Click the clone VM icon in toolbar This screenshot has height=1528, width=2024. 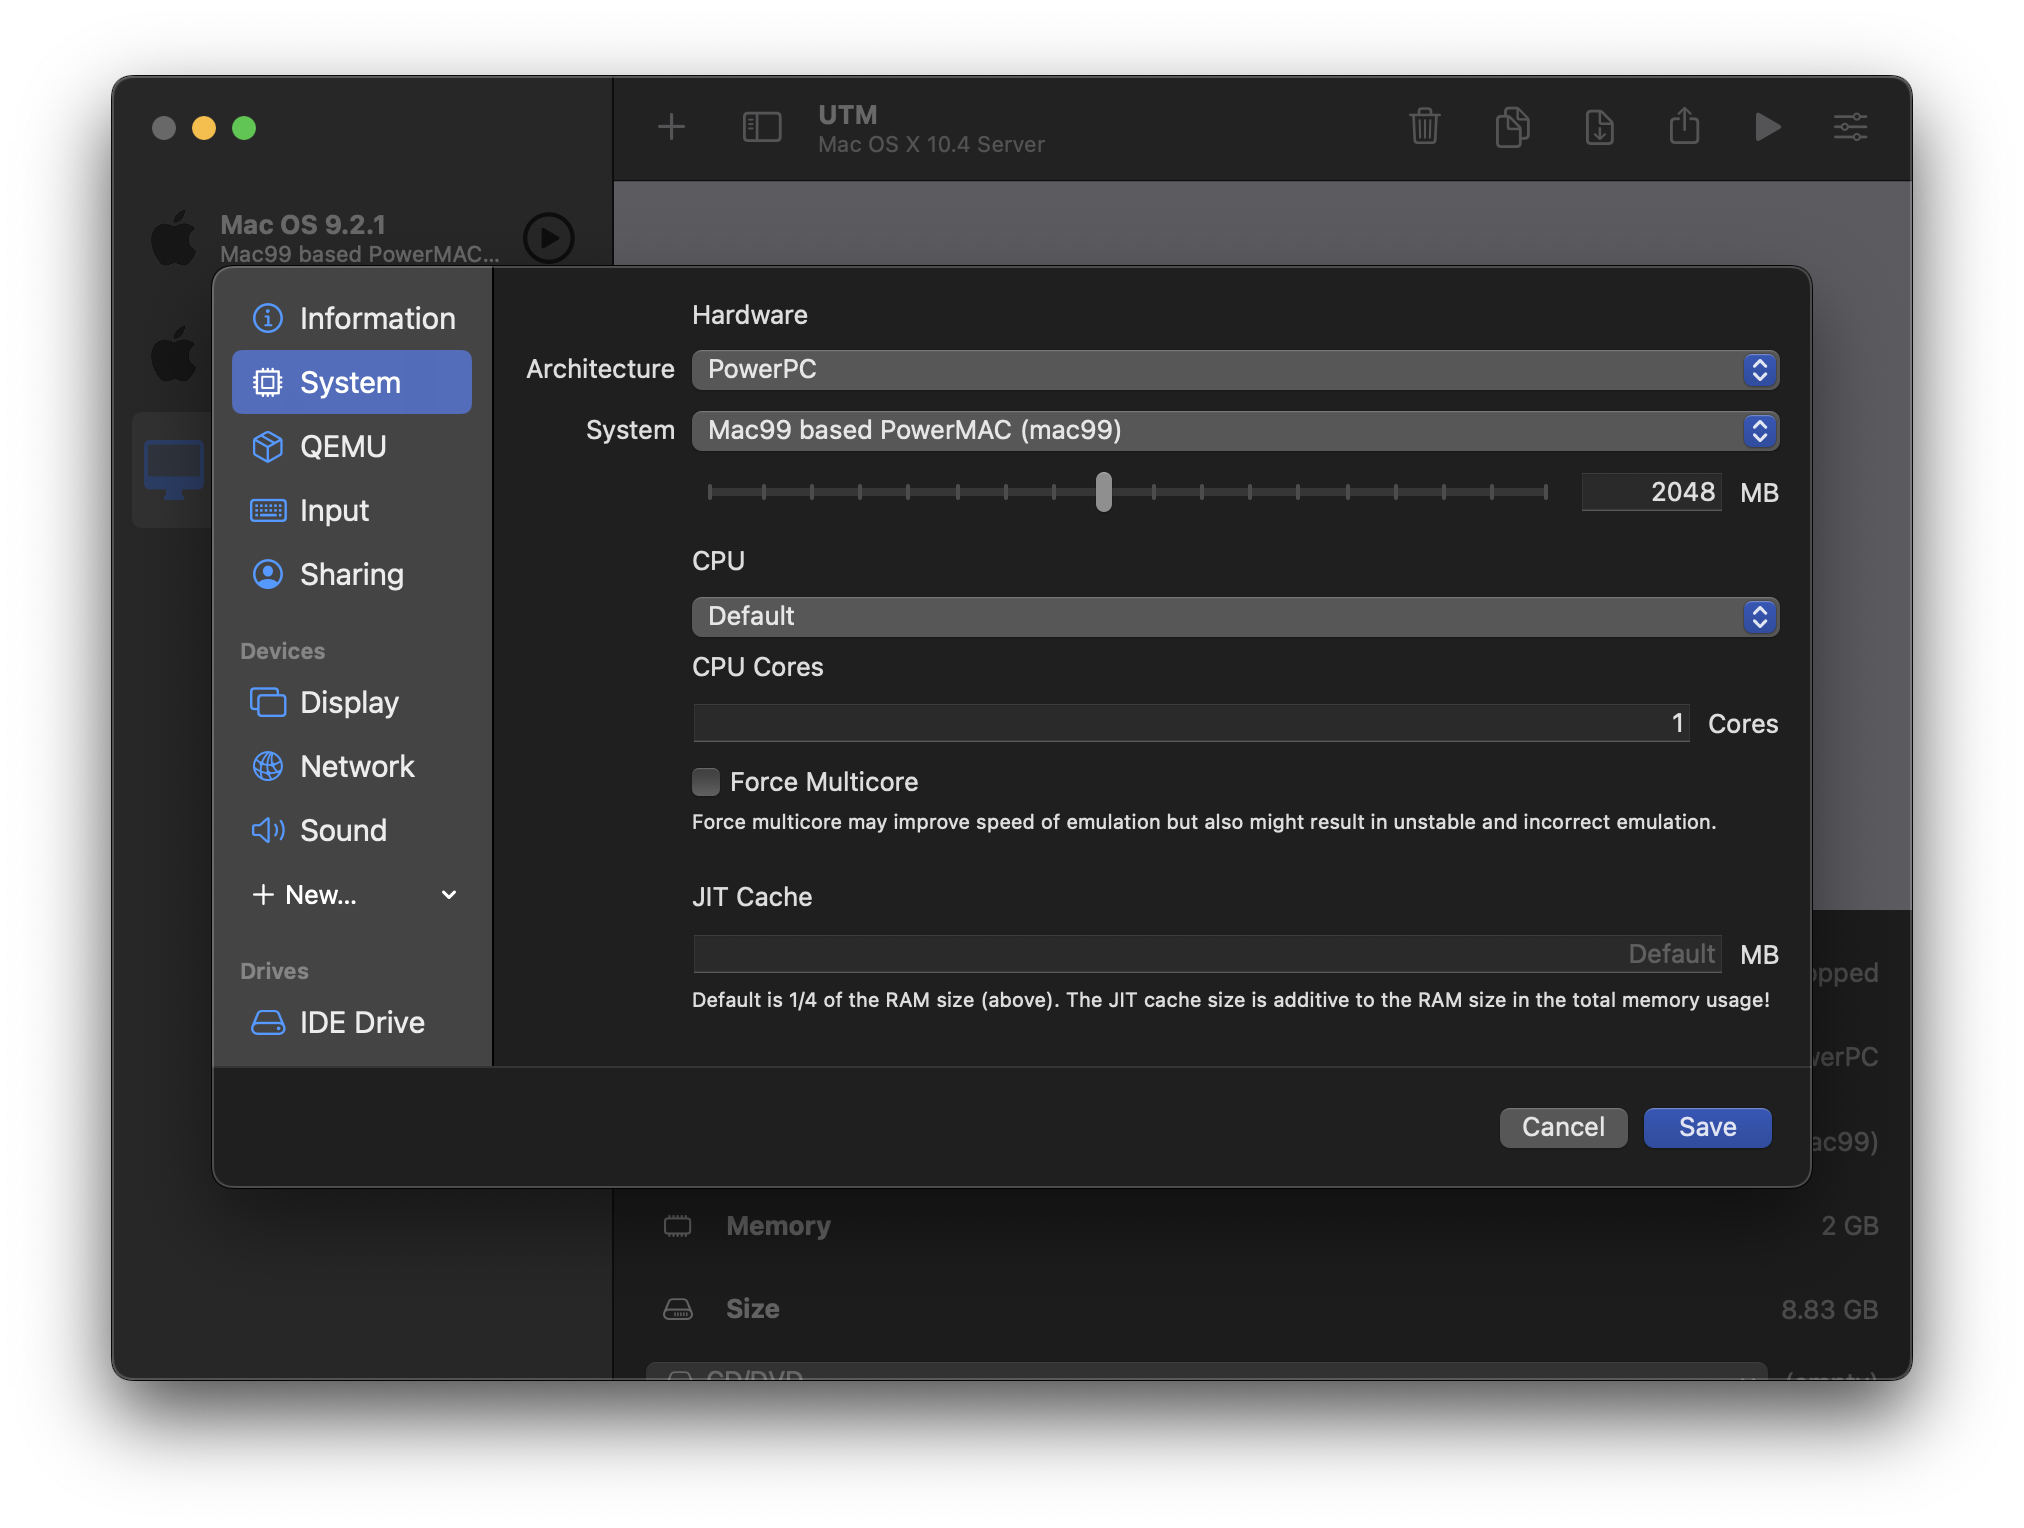[x=1512, y=127]
